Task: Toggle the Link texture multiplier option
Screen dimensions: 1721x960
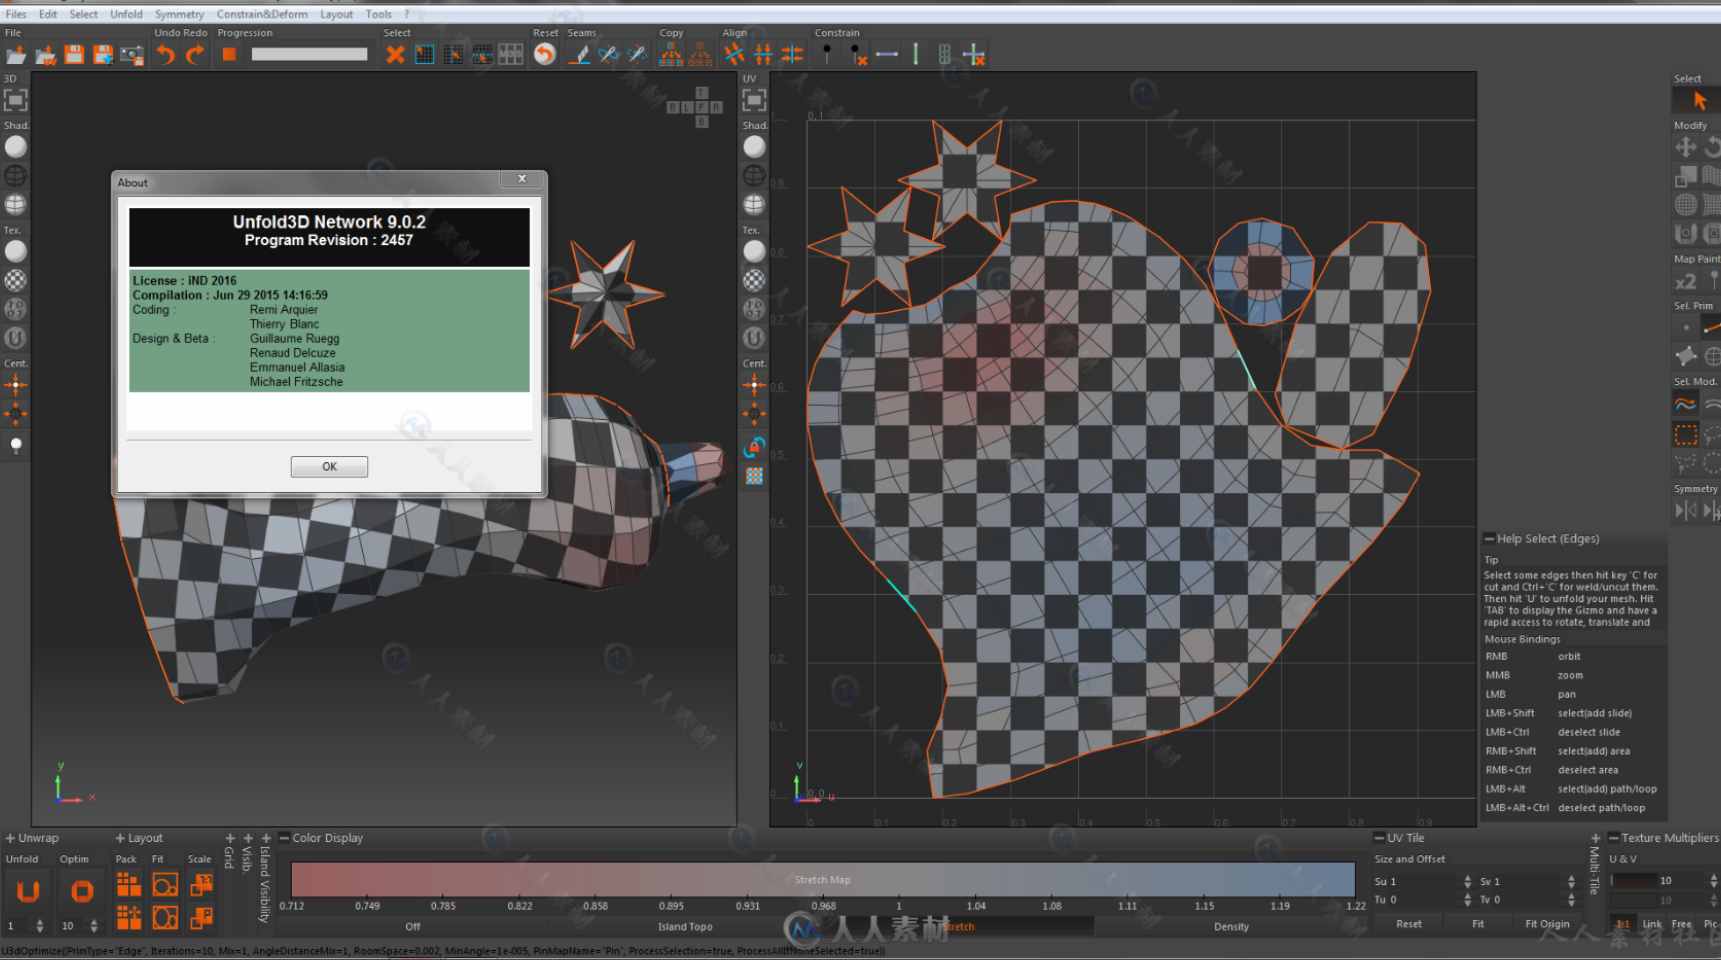Action: point(1652,924)
